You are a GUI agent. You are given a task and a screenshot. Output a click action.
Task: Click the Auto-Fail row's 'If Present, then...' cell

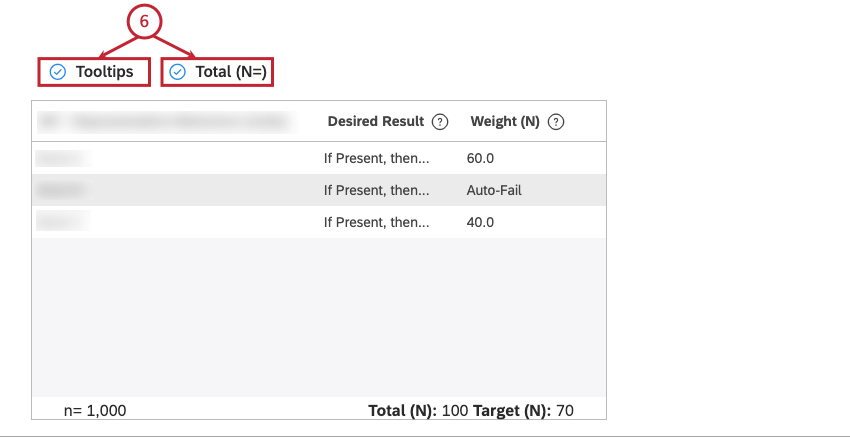[377, 190]
